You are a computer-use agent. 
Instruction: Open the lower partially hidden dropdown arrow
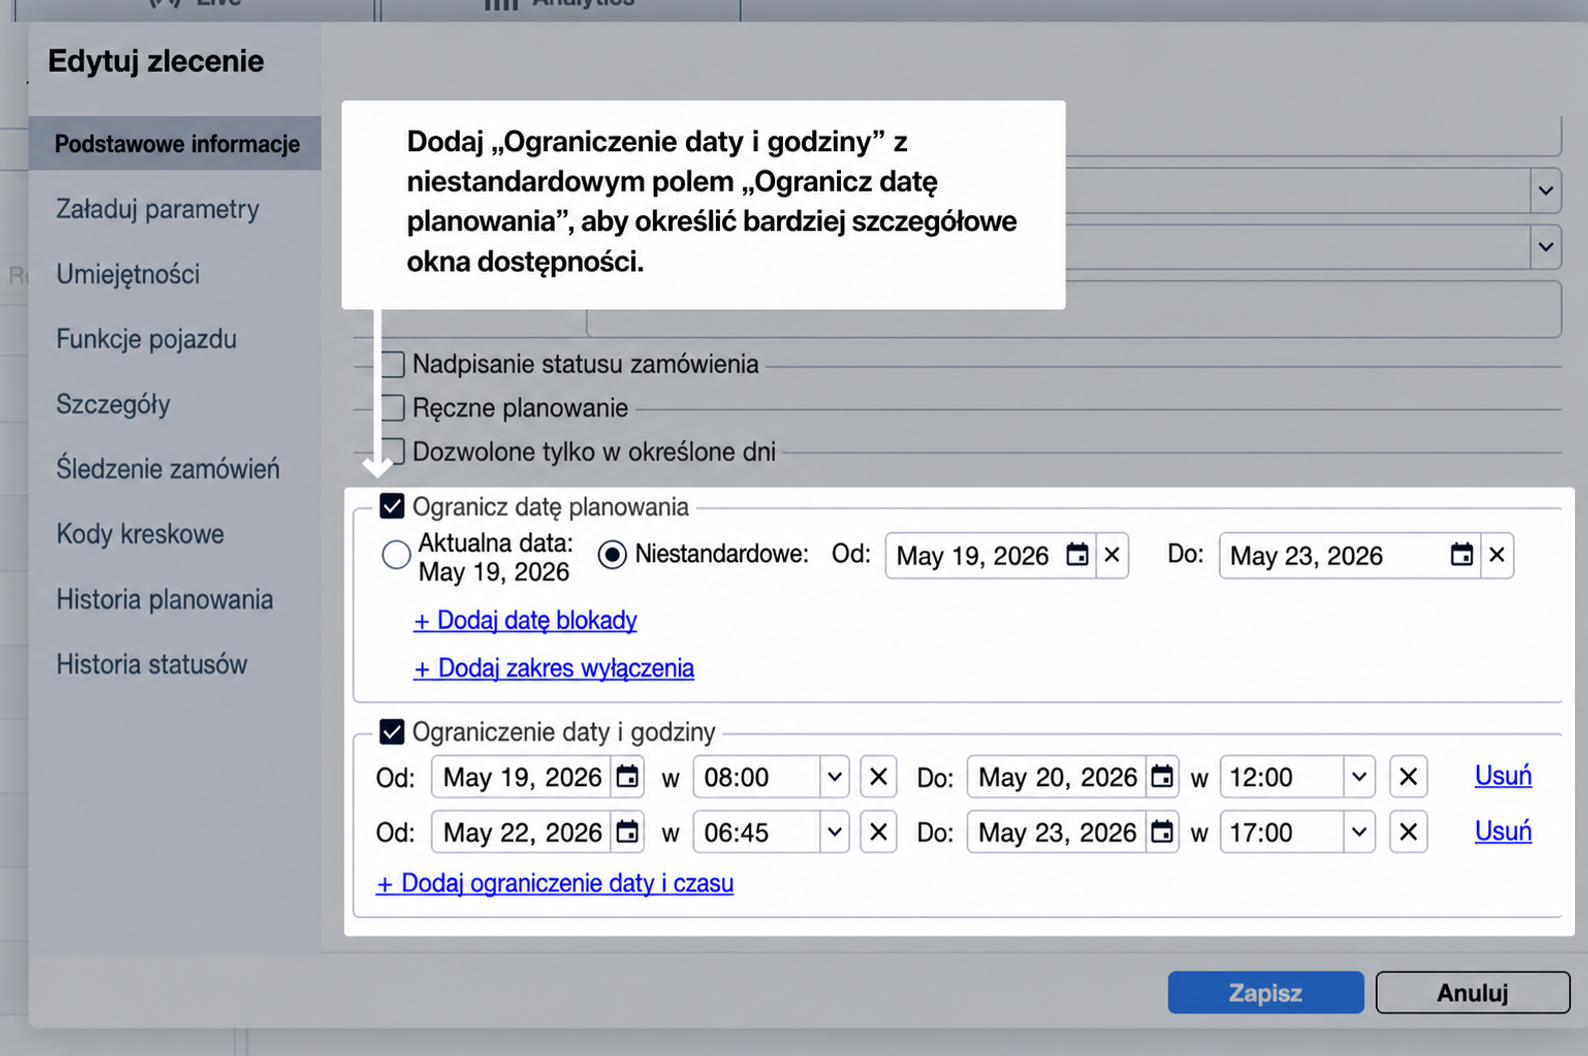[x=1546, y=246]
